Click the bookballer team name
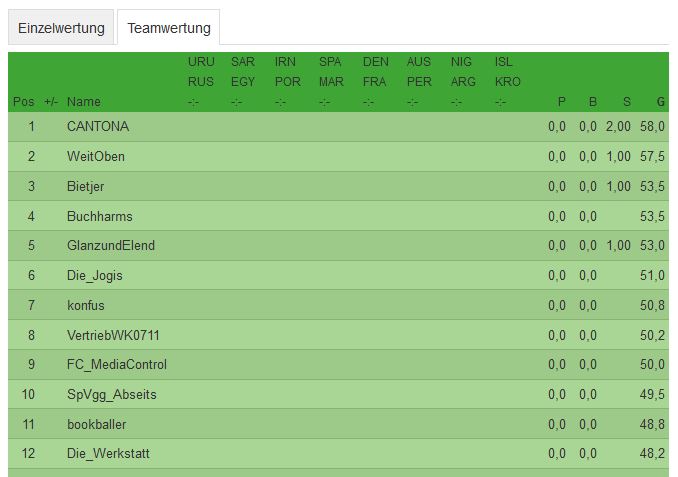Image resolution: width=678 pixels, height=477 pixels. point(97,424)
